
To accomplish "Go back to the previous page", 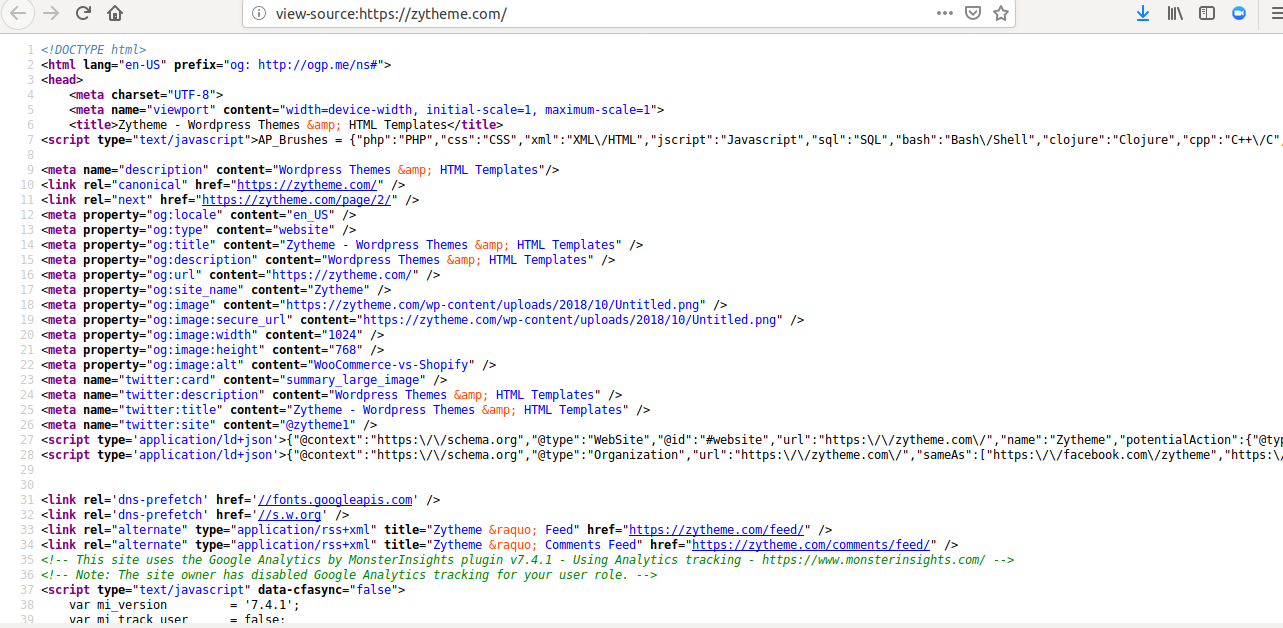I will [x=19, y=13].
